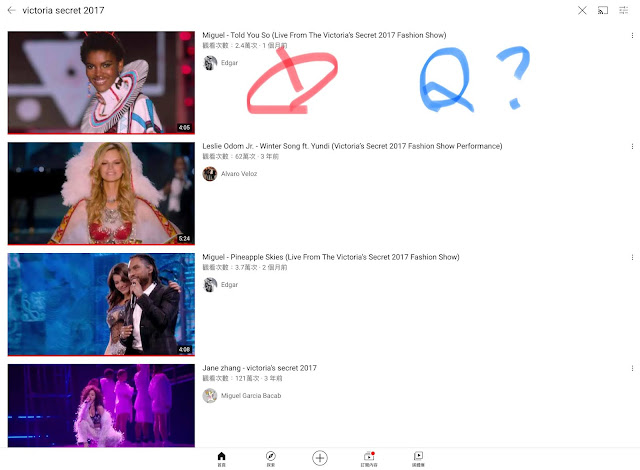This screenshot has height=470, width=640.
Task: Clear search with the X icon
Action: 582,10
